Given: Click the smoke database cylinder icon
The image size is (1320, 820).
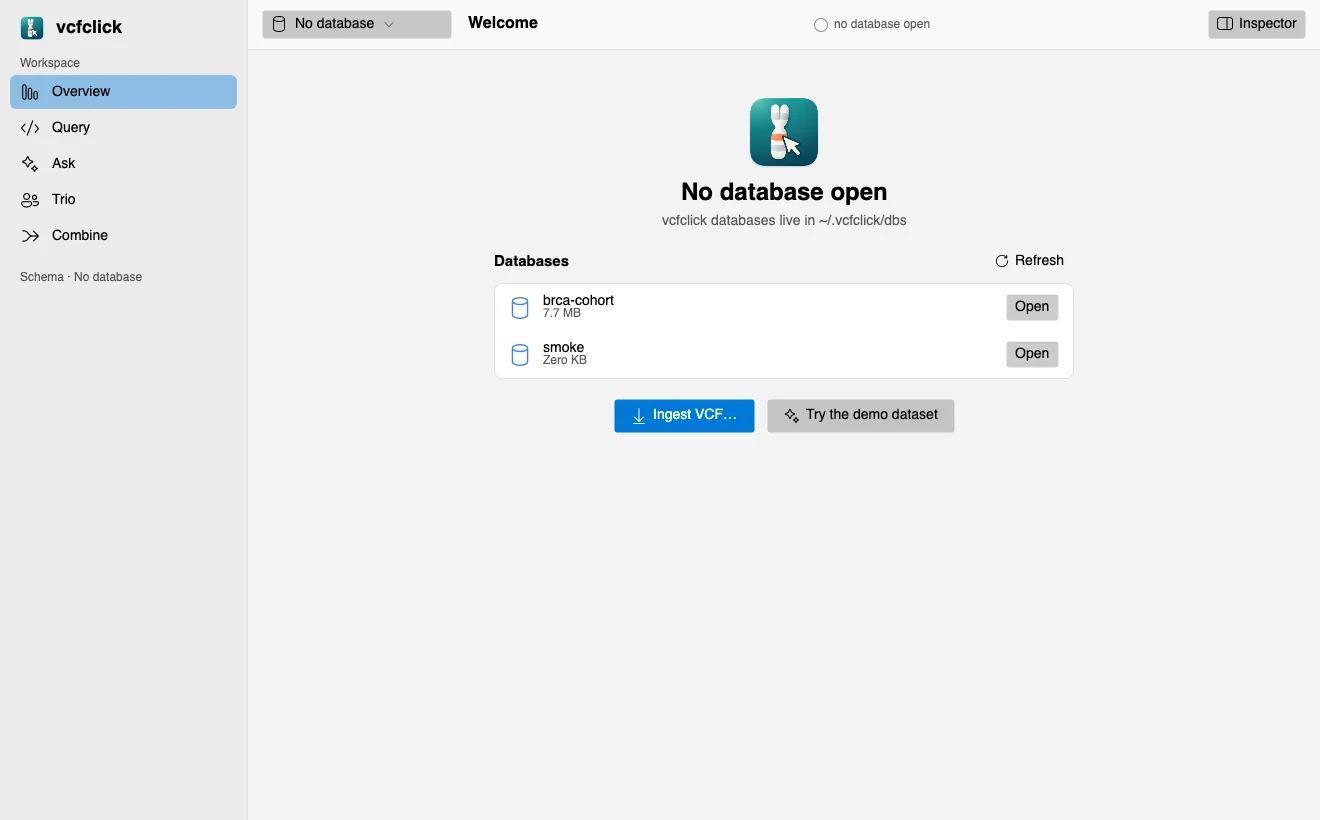Looking at the screenshot, I should click(x=520, y=354).
